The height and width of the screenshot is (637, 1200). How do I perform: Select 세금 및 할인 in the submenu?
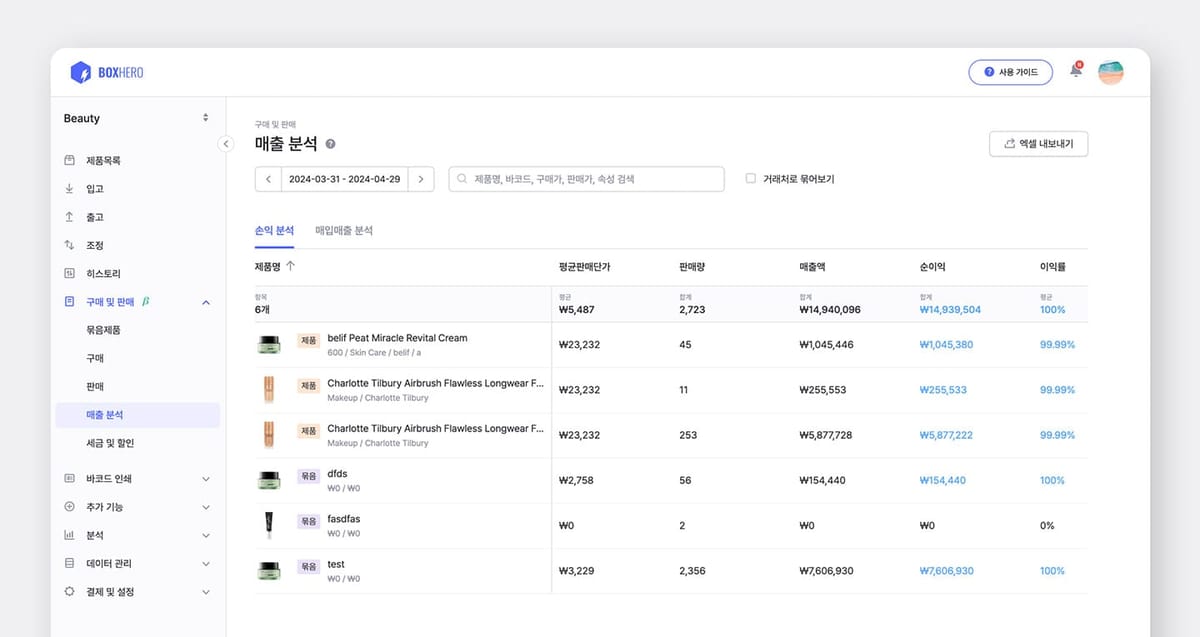(110, 443)
